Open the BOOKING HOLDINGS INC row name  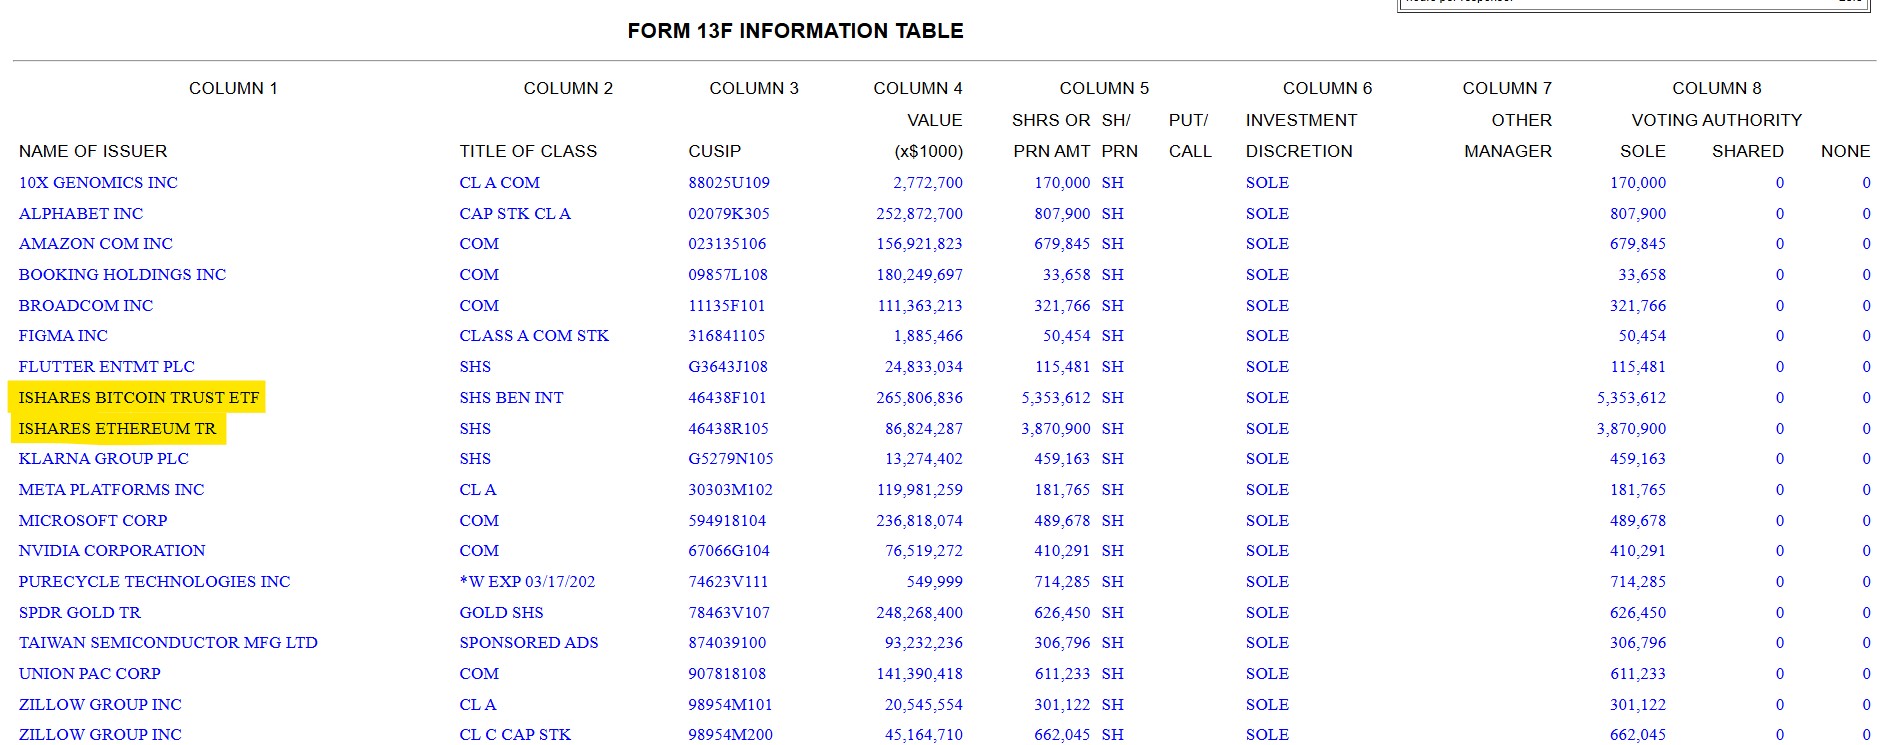coord(122,275)
